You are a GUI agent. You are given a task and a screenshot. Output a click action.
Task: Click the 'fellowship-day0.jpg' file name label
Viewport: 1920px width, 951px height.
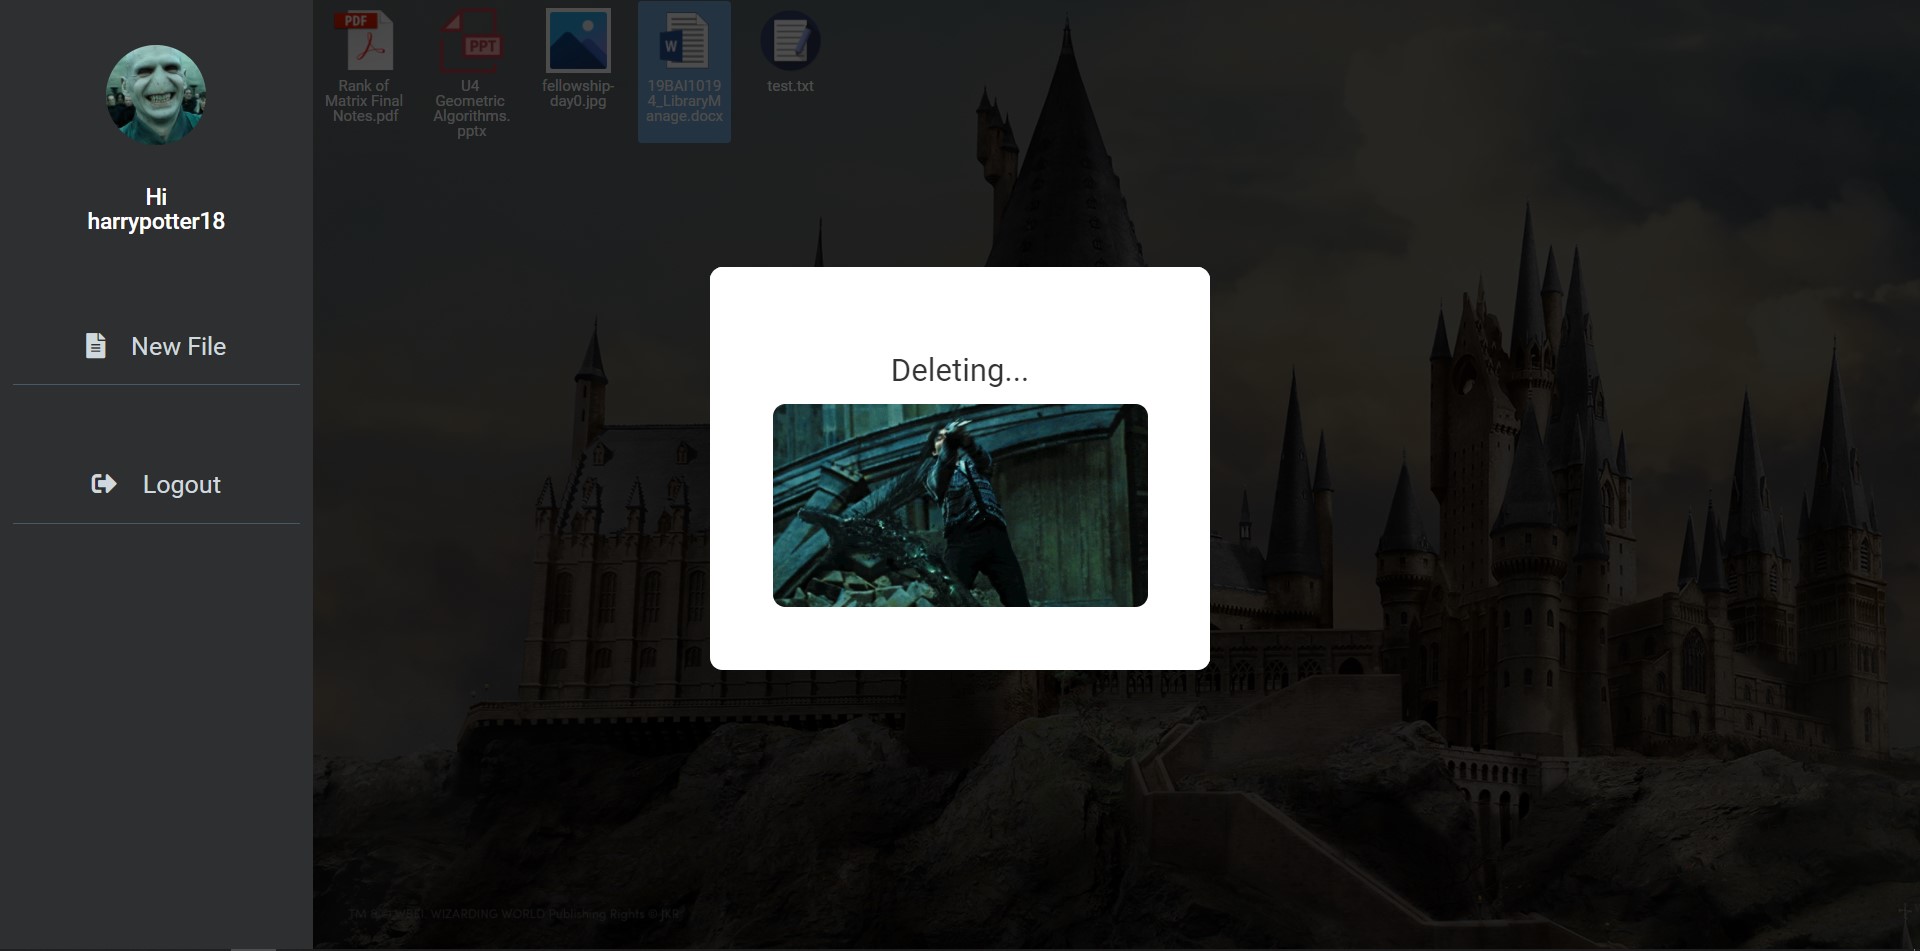pos(578,93)
